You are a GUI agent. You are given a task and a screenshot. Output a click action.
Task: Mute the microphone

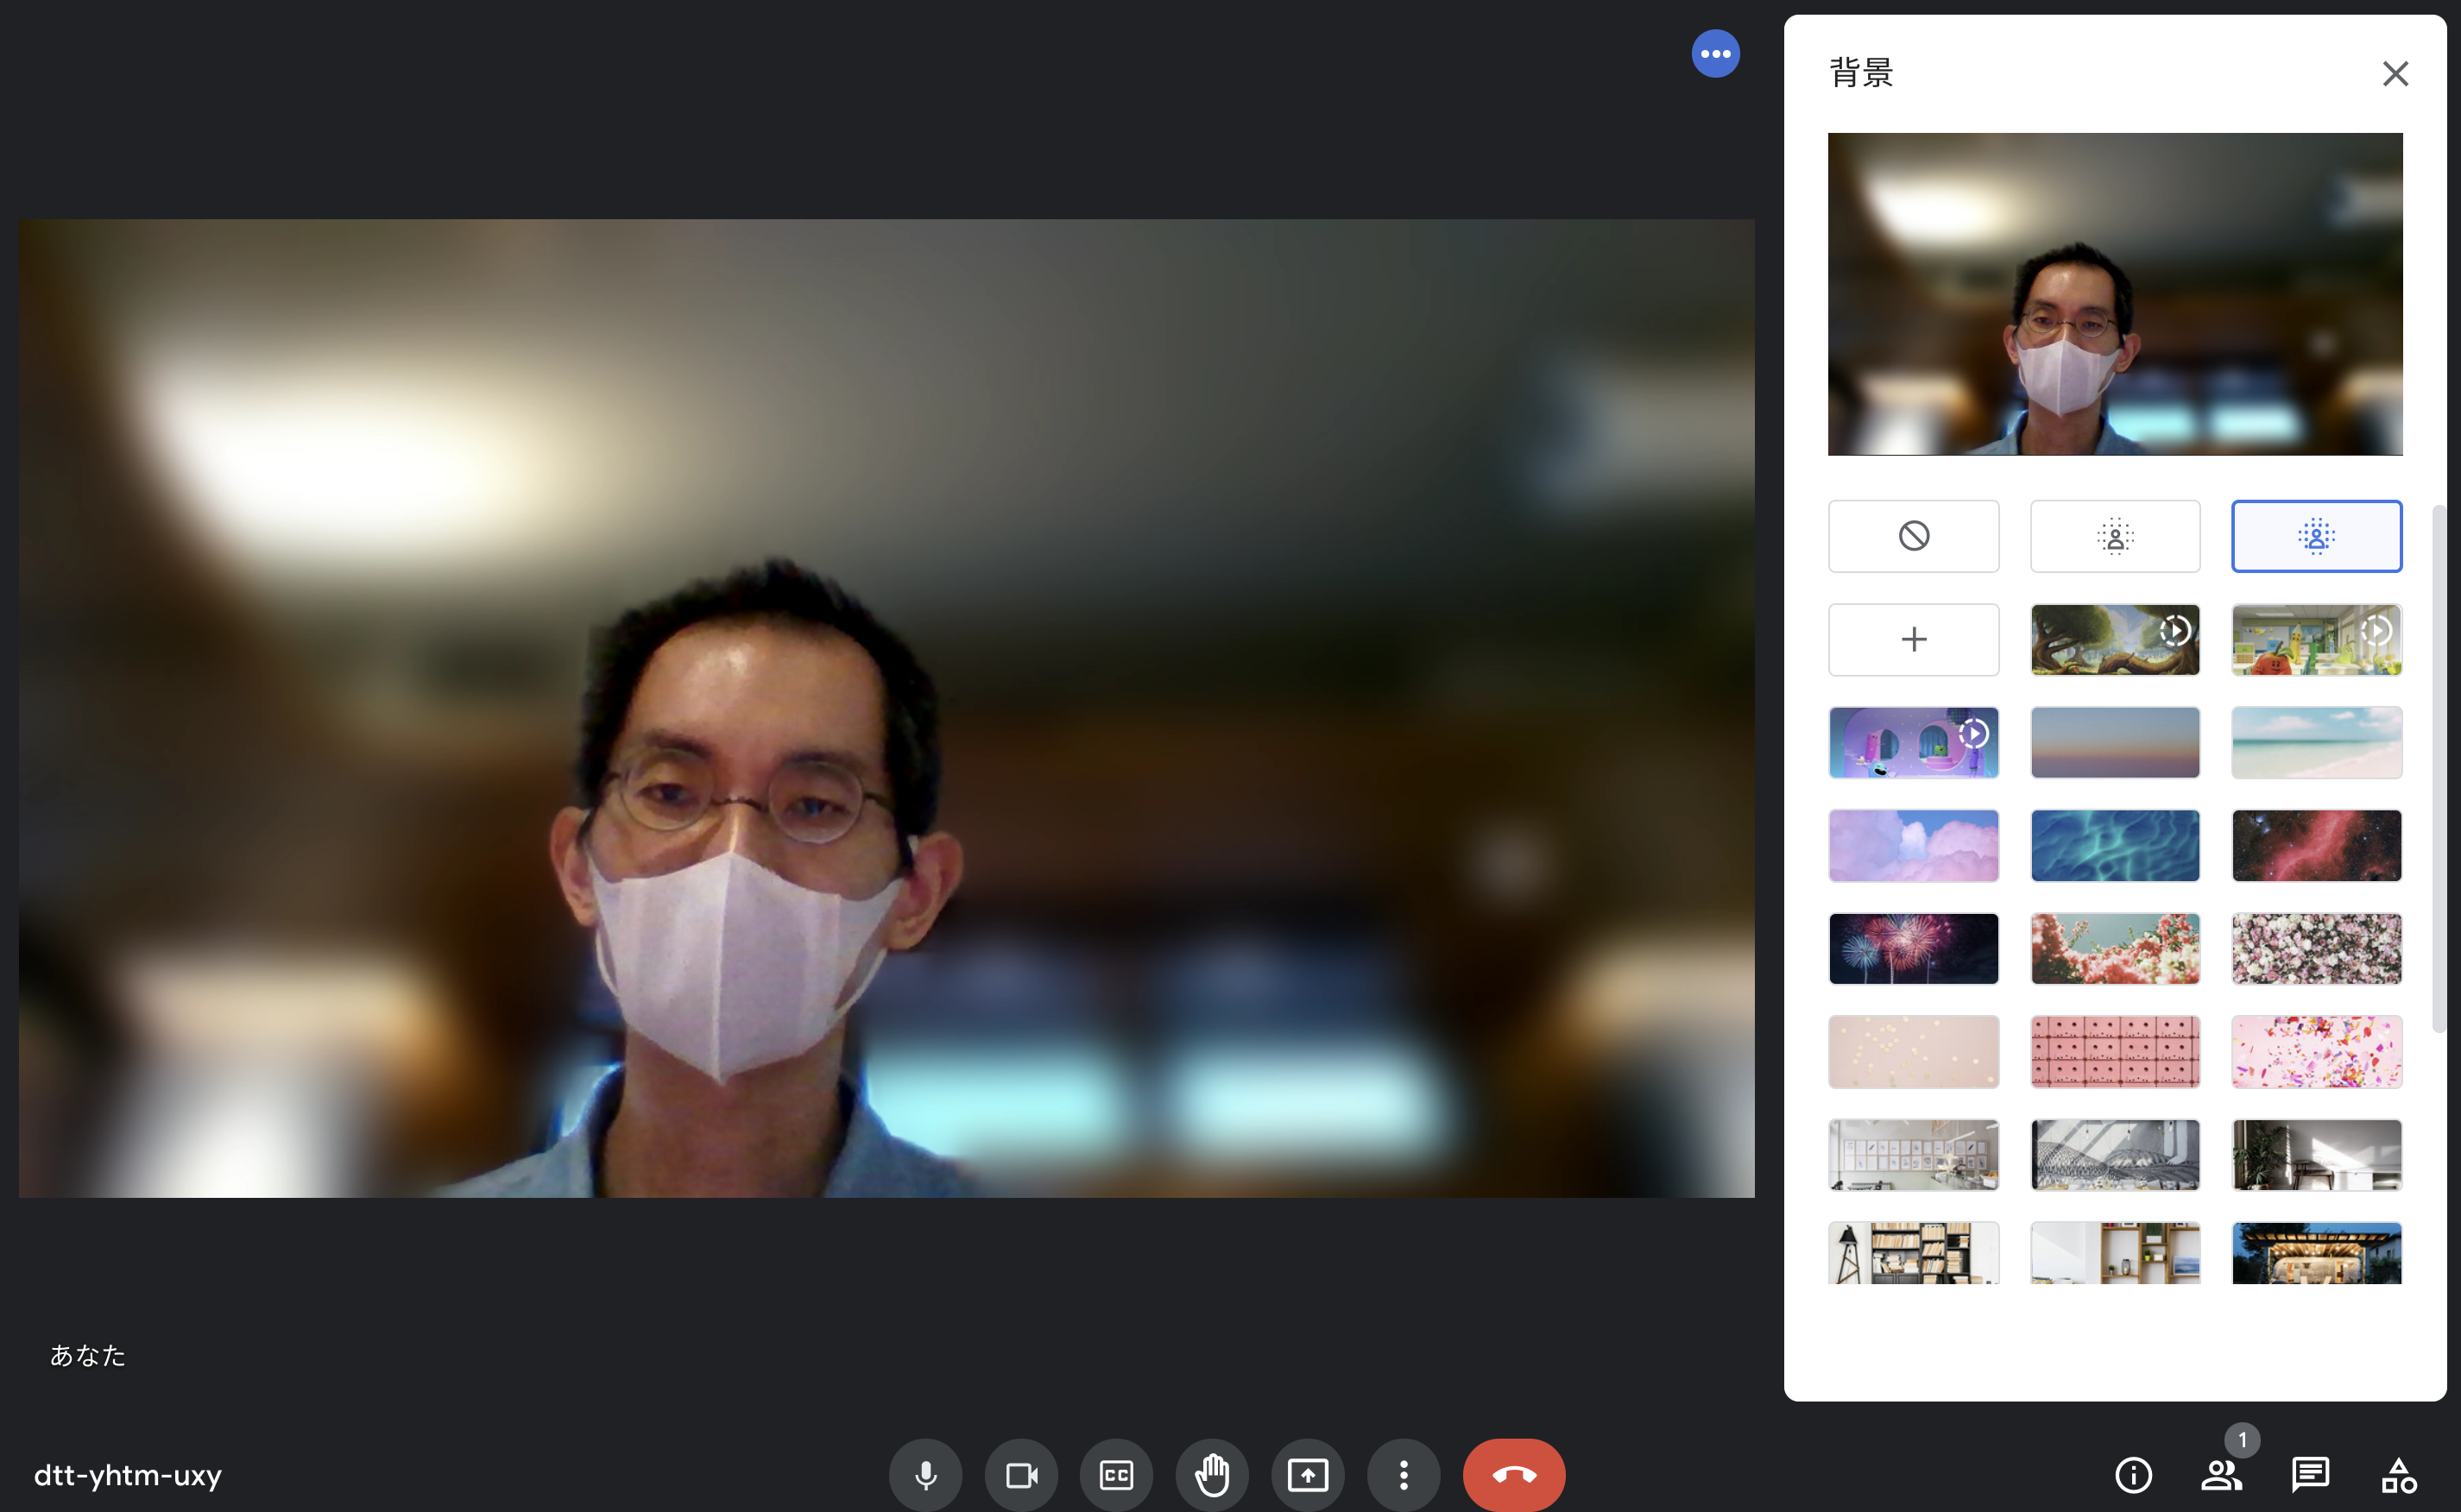925,1475
